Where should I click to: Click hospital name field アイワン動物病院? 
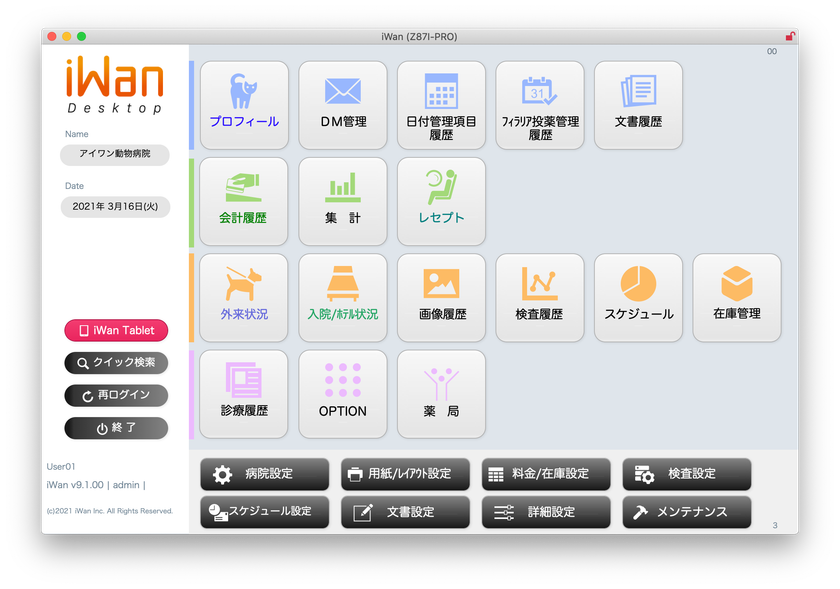pos(115,154)
